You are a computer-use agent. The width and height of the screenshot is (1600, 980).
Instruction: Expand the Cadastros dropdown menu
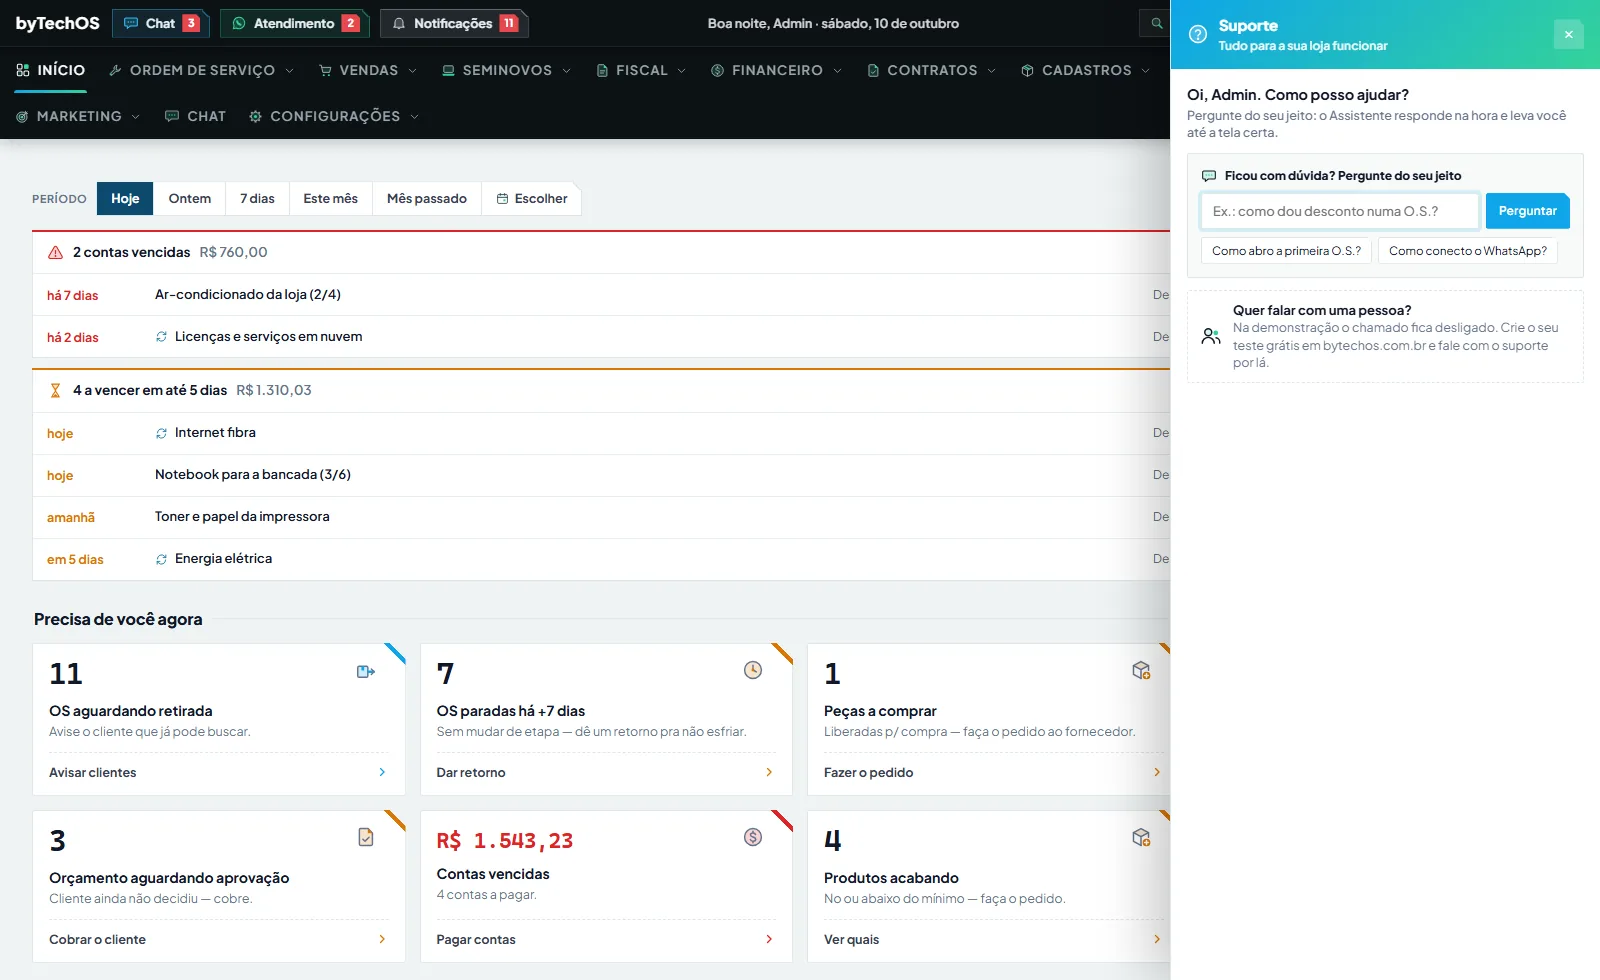[1085, 70]
